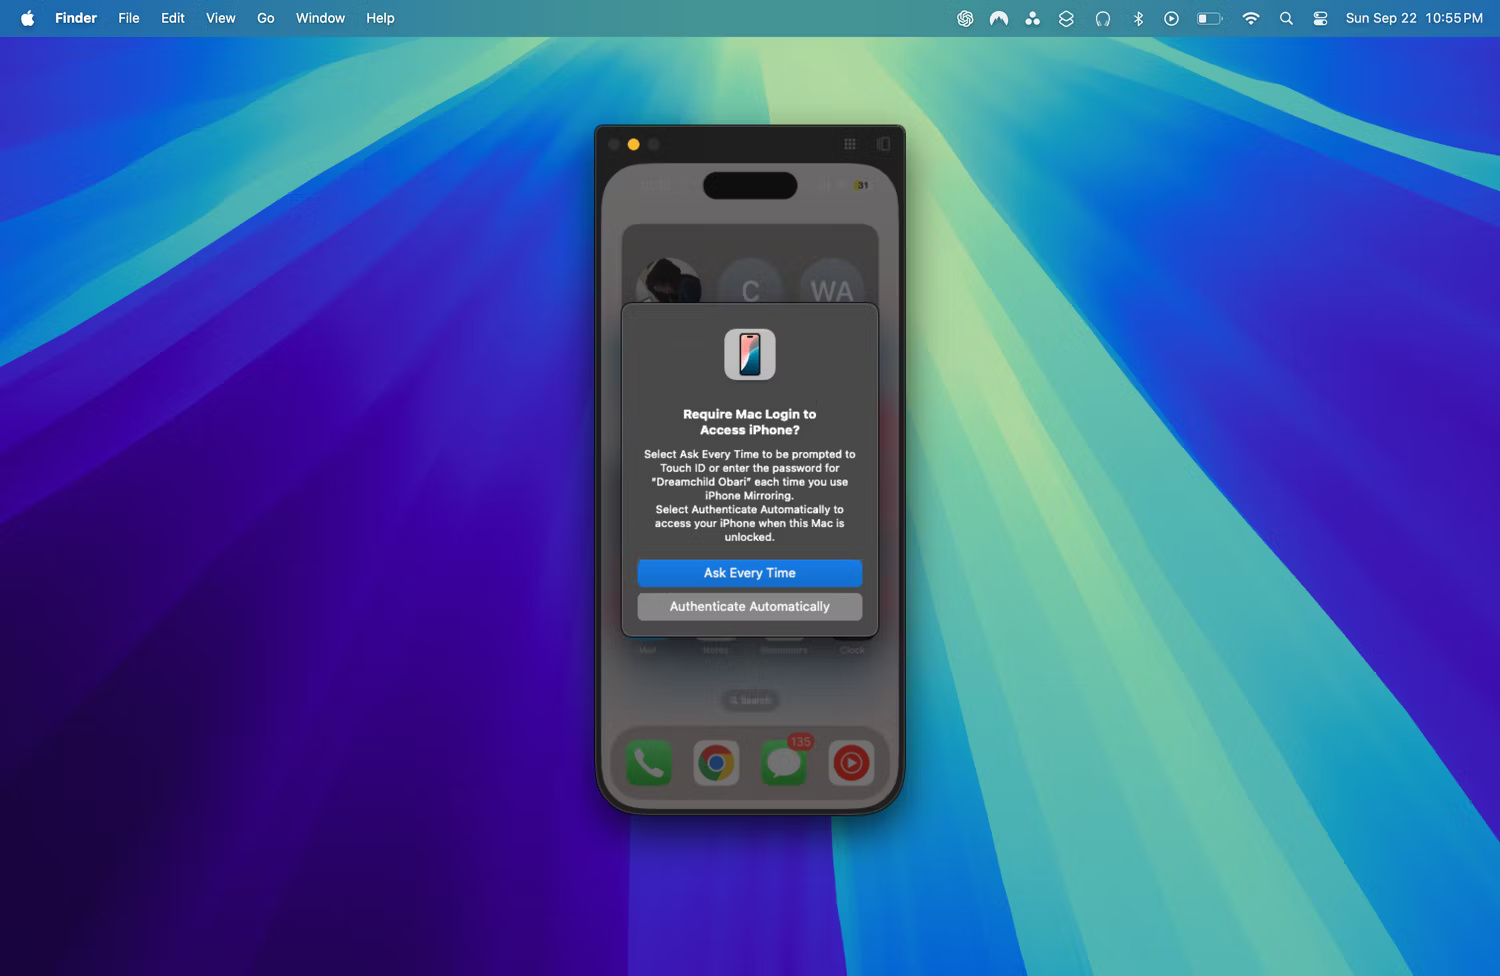The image size is (1500, 976).
Task: Click iPhone Mirroring home screen grid icon
Action: pos(850,144)
